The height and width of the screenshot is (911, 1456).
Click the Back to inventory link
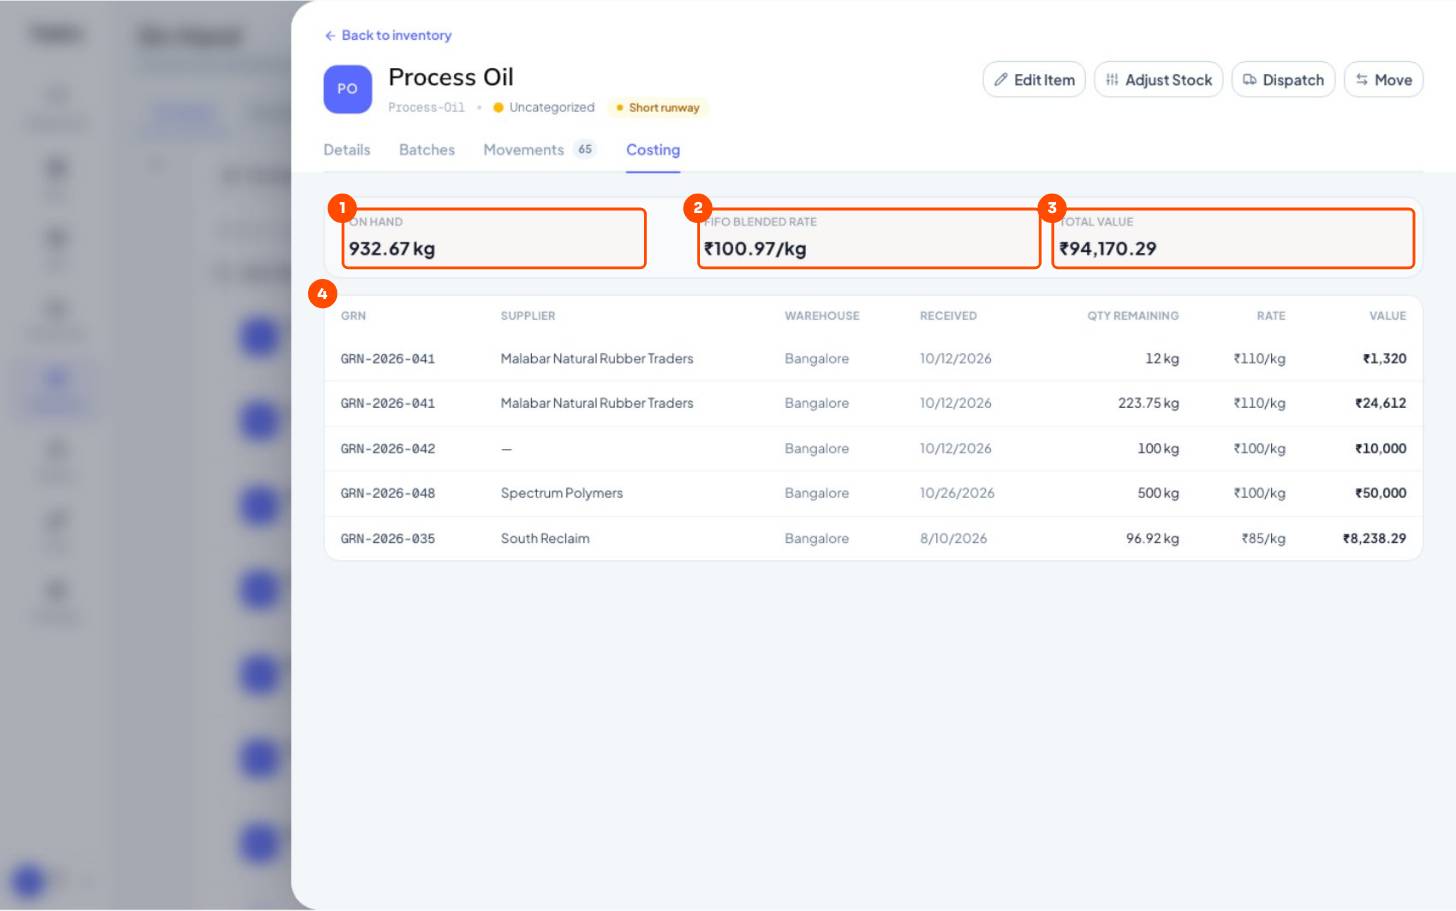(388, 35)
